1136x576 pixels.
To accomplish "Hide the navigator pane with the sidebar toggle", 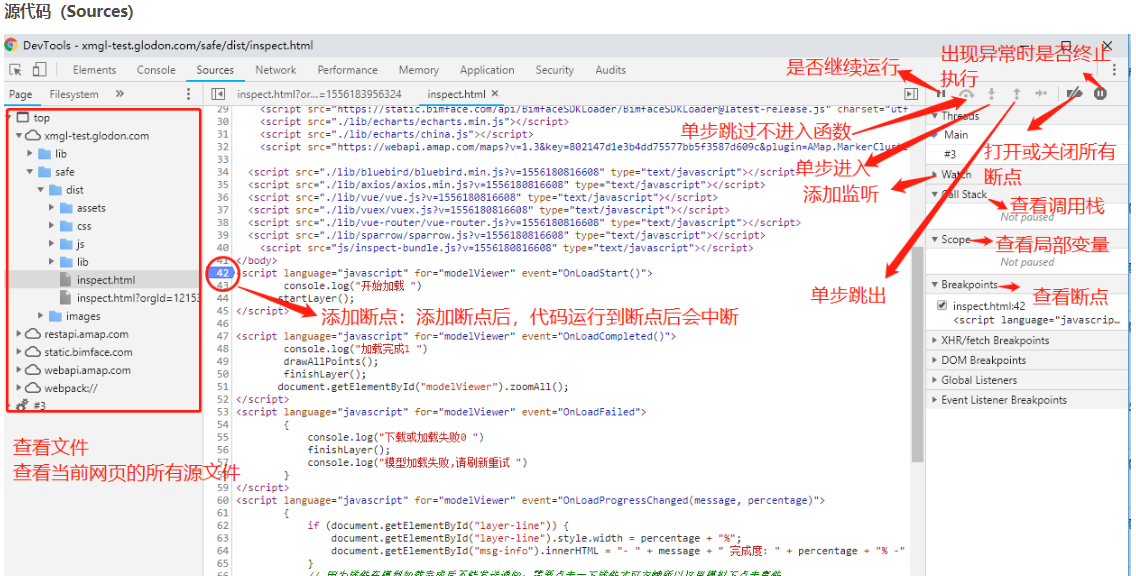I will tap(217, 94).
